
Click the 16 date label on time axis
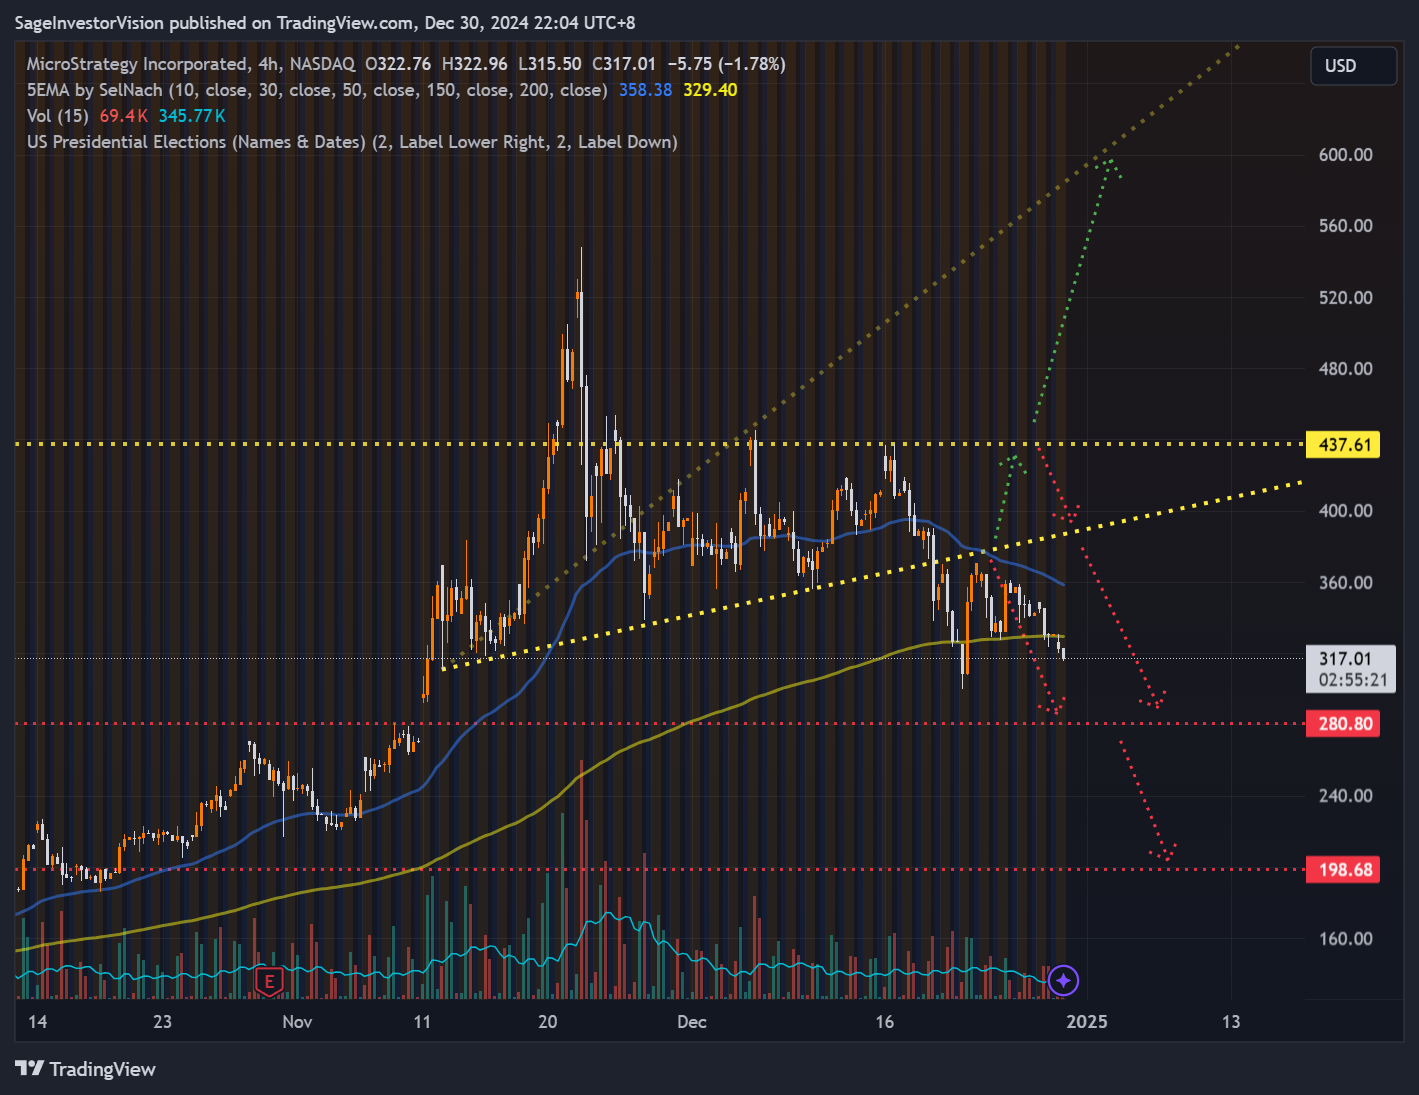click(884, 1021)
